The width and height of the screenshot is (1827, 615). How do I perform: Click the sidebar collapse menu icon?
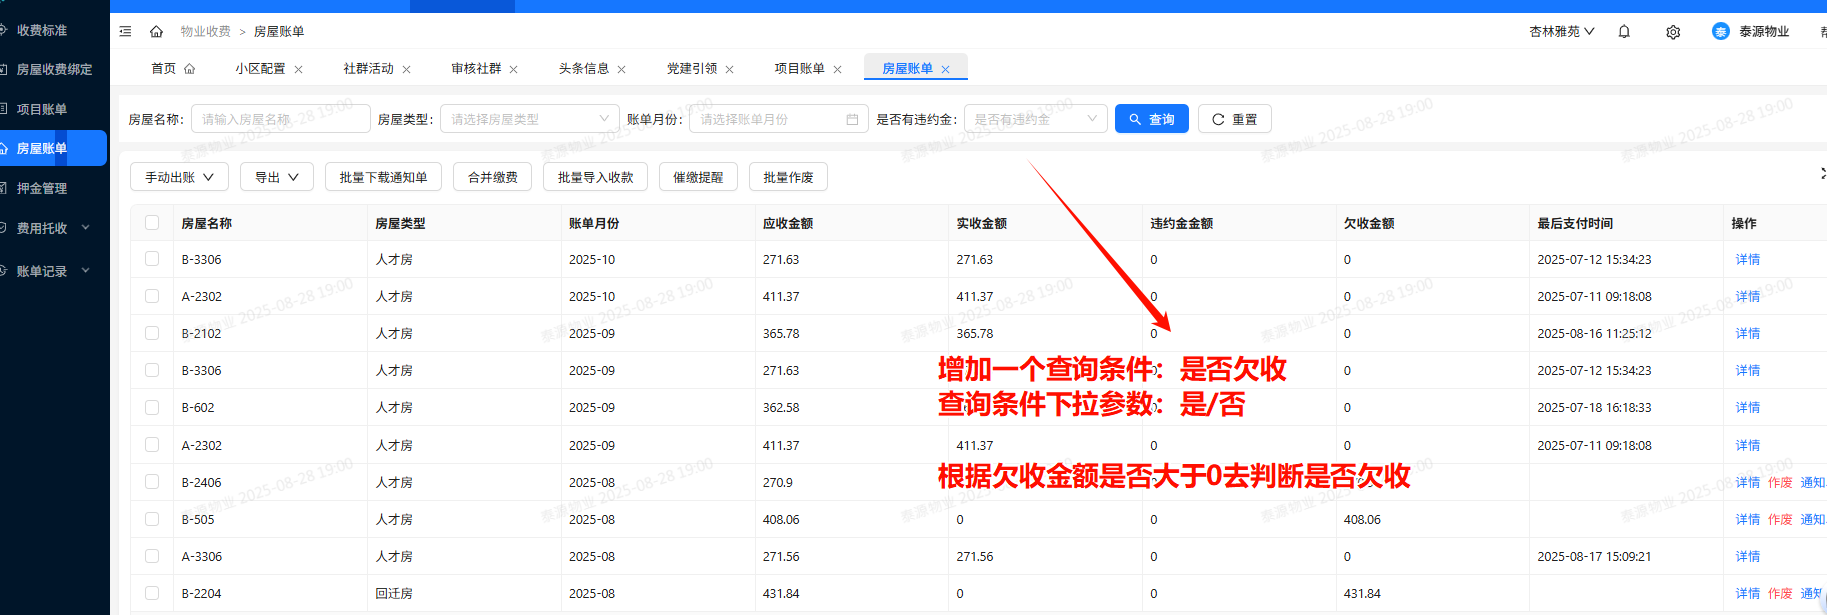pos(125,31)
